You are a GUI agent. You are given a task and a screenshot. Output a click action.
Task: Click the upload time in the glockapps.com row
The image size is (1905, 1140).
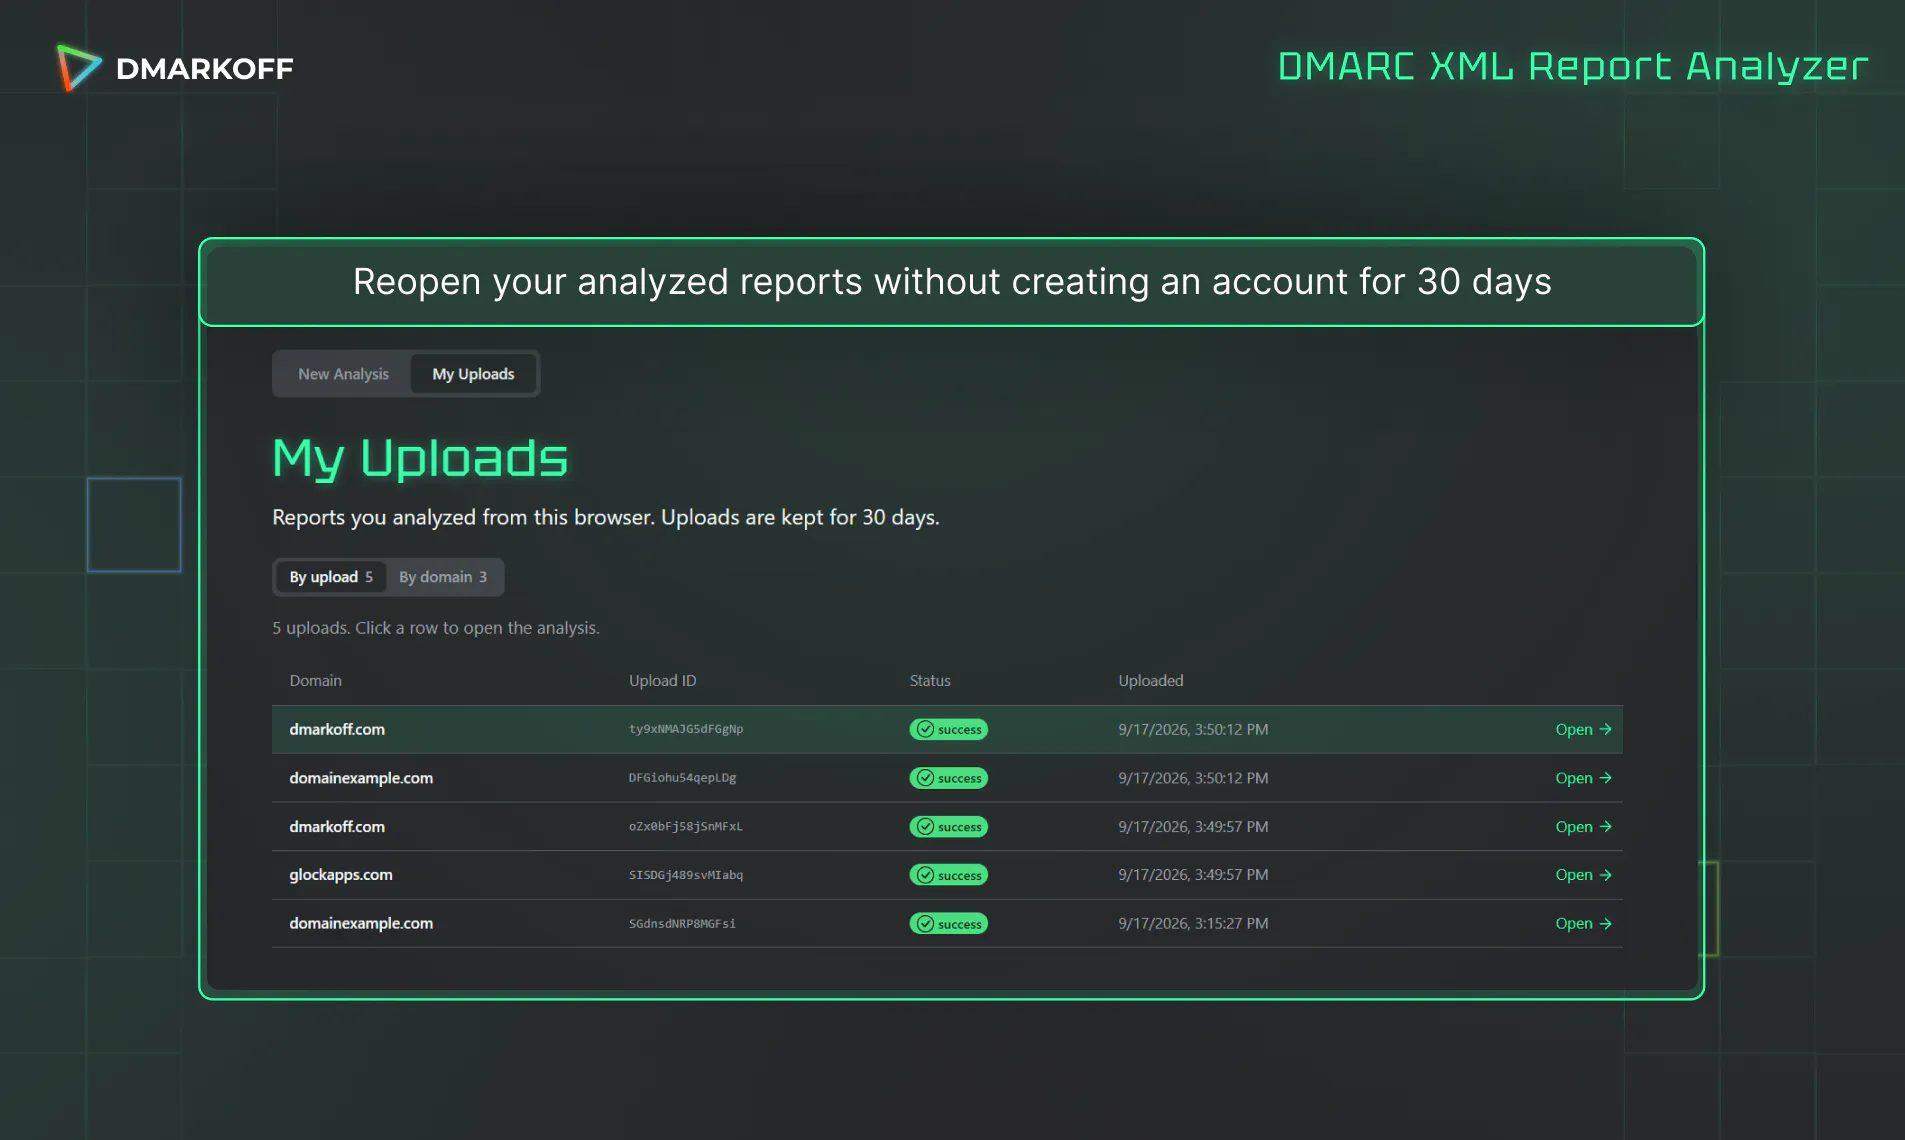[1193, 875]
